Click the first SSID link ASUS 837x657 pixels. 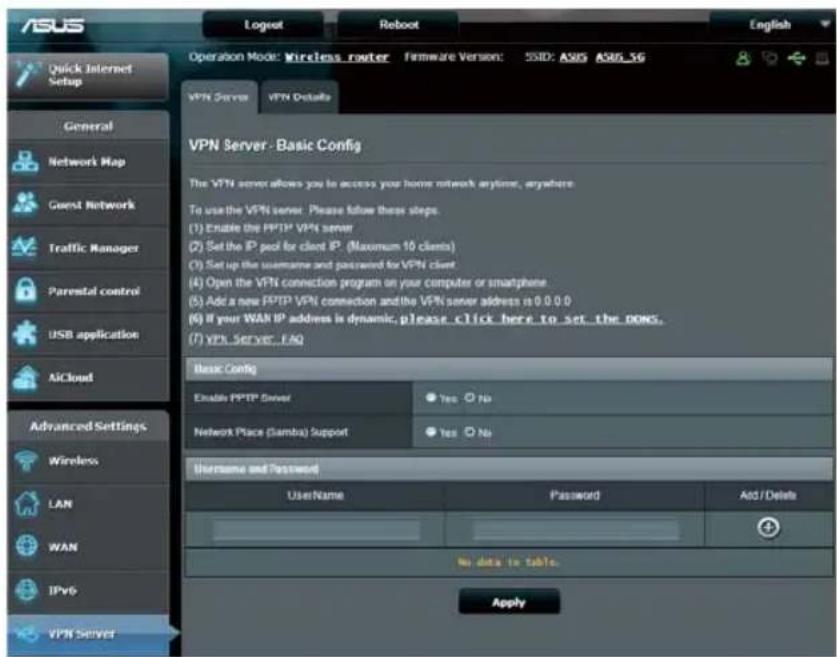pyautogui.click(x=573, y=57)
